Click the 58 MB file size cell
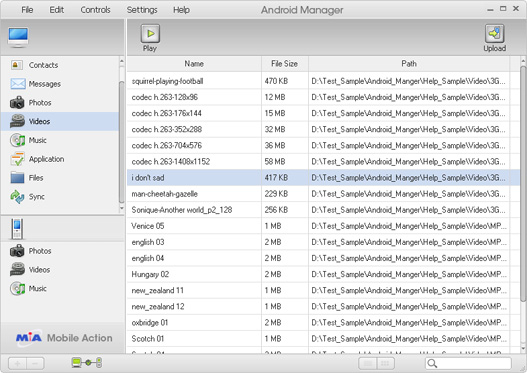This screenshot has height=373, width=527. 285,162
